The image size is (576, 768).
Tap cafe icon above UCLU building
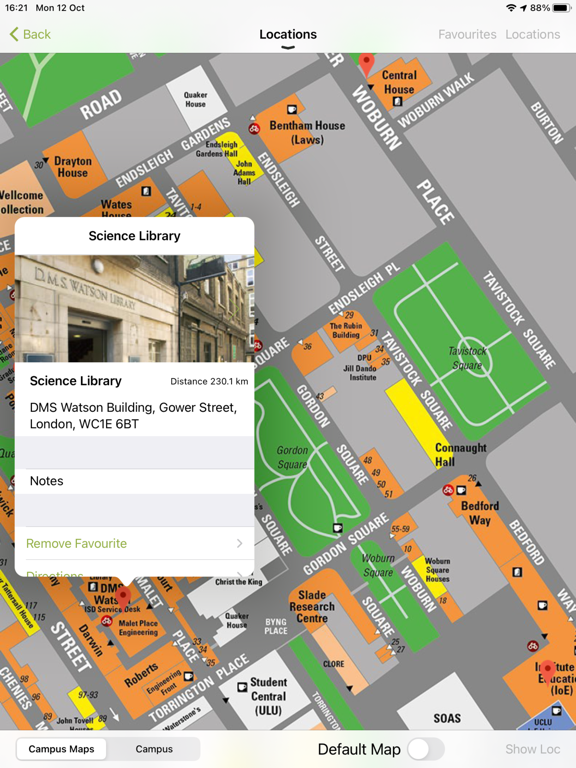coord(556,710)
